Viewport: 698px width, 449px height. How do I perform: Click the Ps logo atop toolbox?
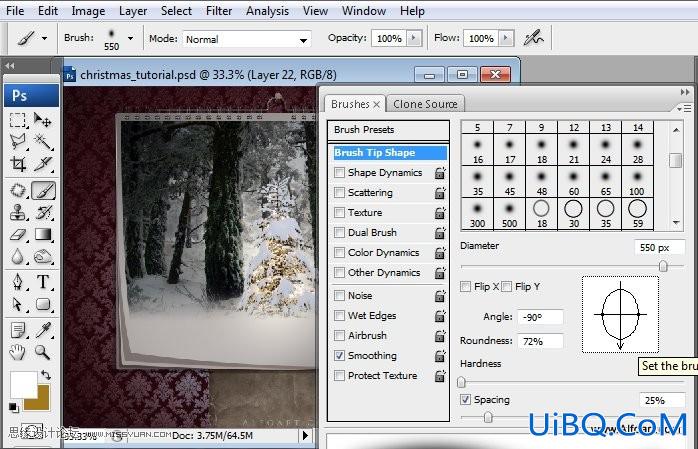pos(31,96)
